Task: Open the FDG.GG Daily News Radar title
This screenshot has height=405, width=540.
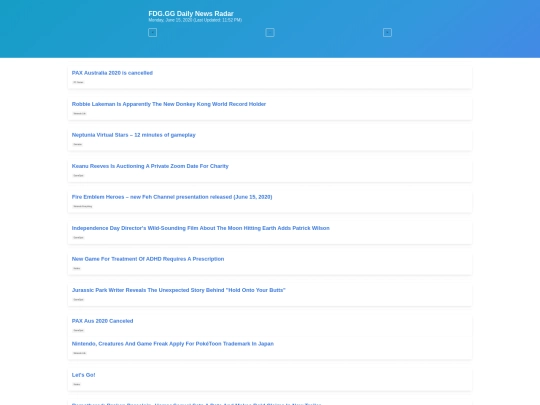Action: click(191, 13)
